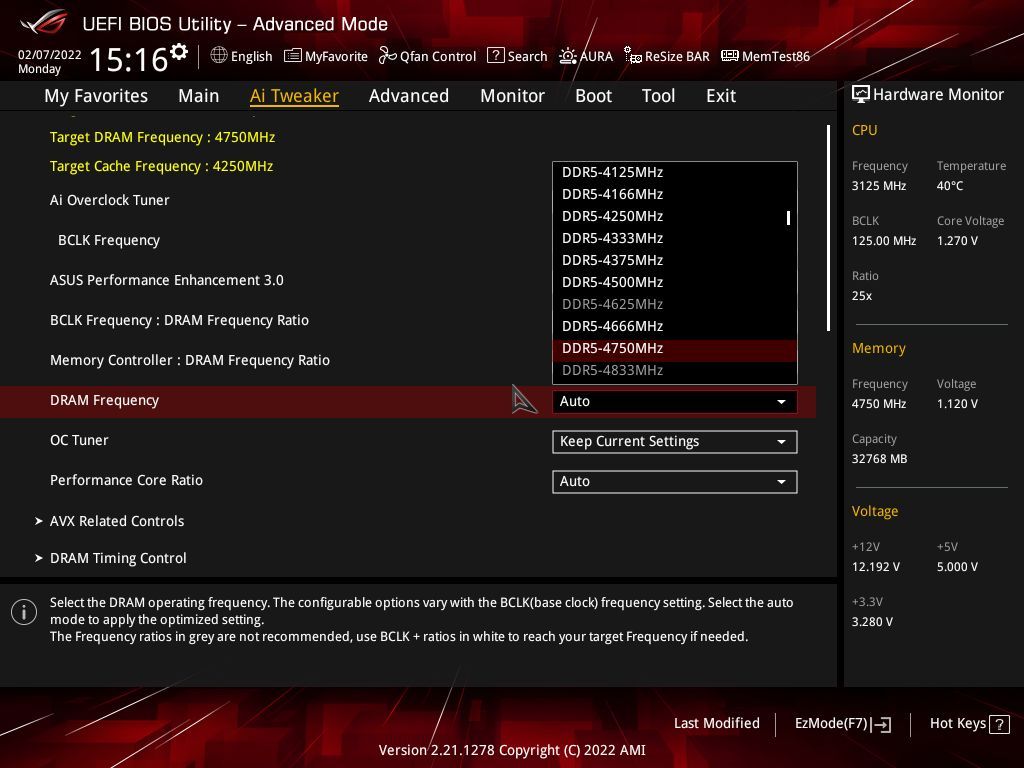
Task: Expand AVX Related Controls submenu
Action: point(117,521)
